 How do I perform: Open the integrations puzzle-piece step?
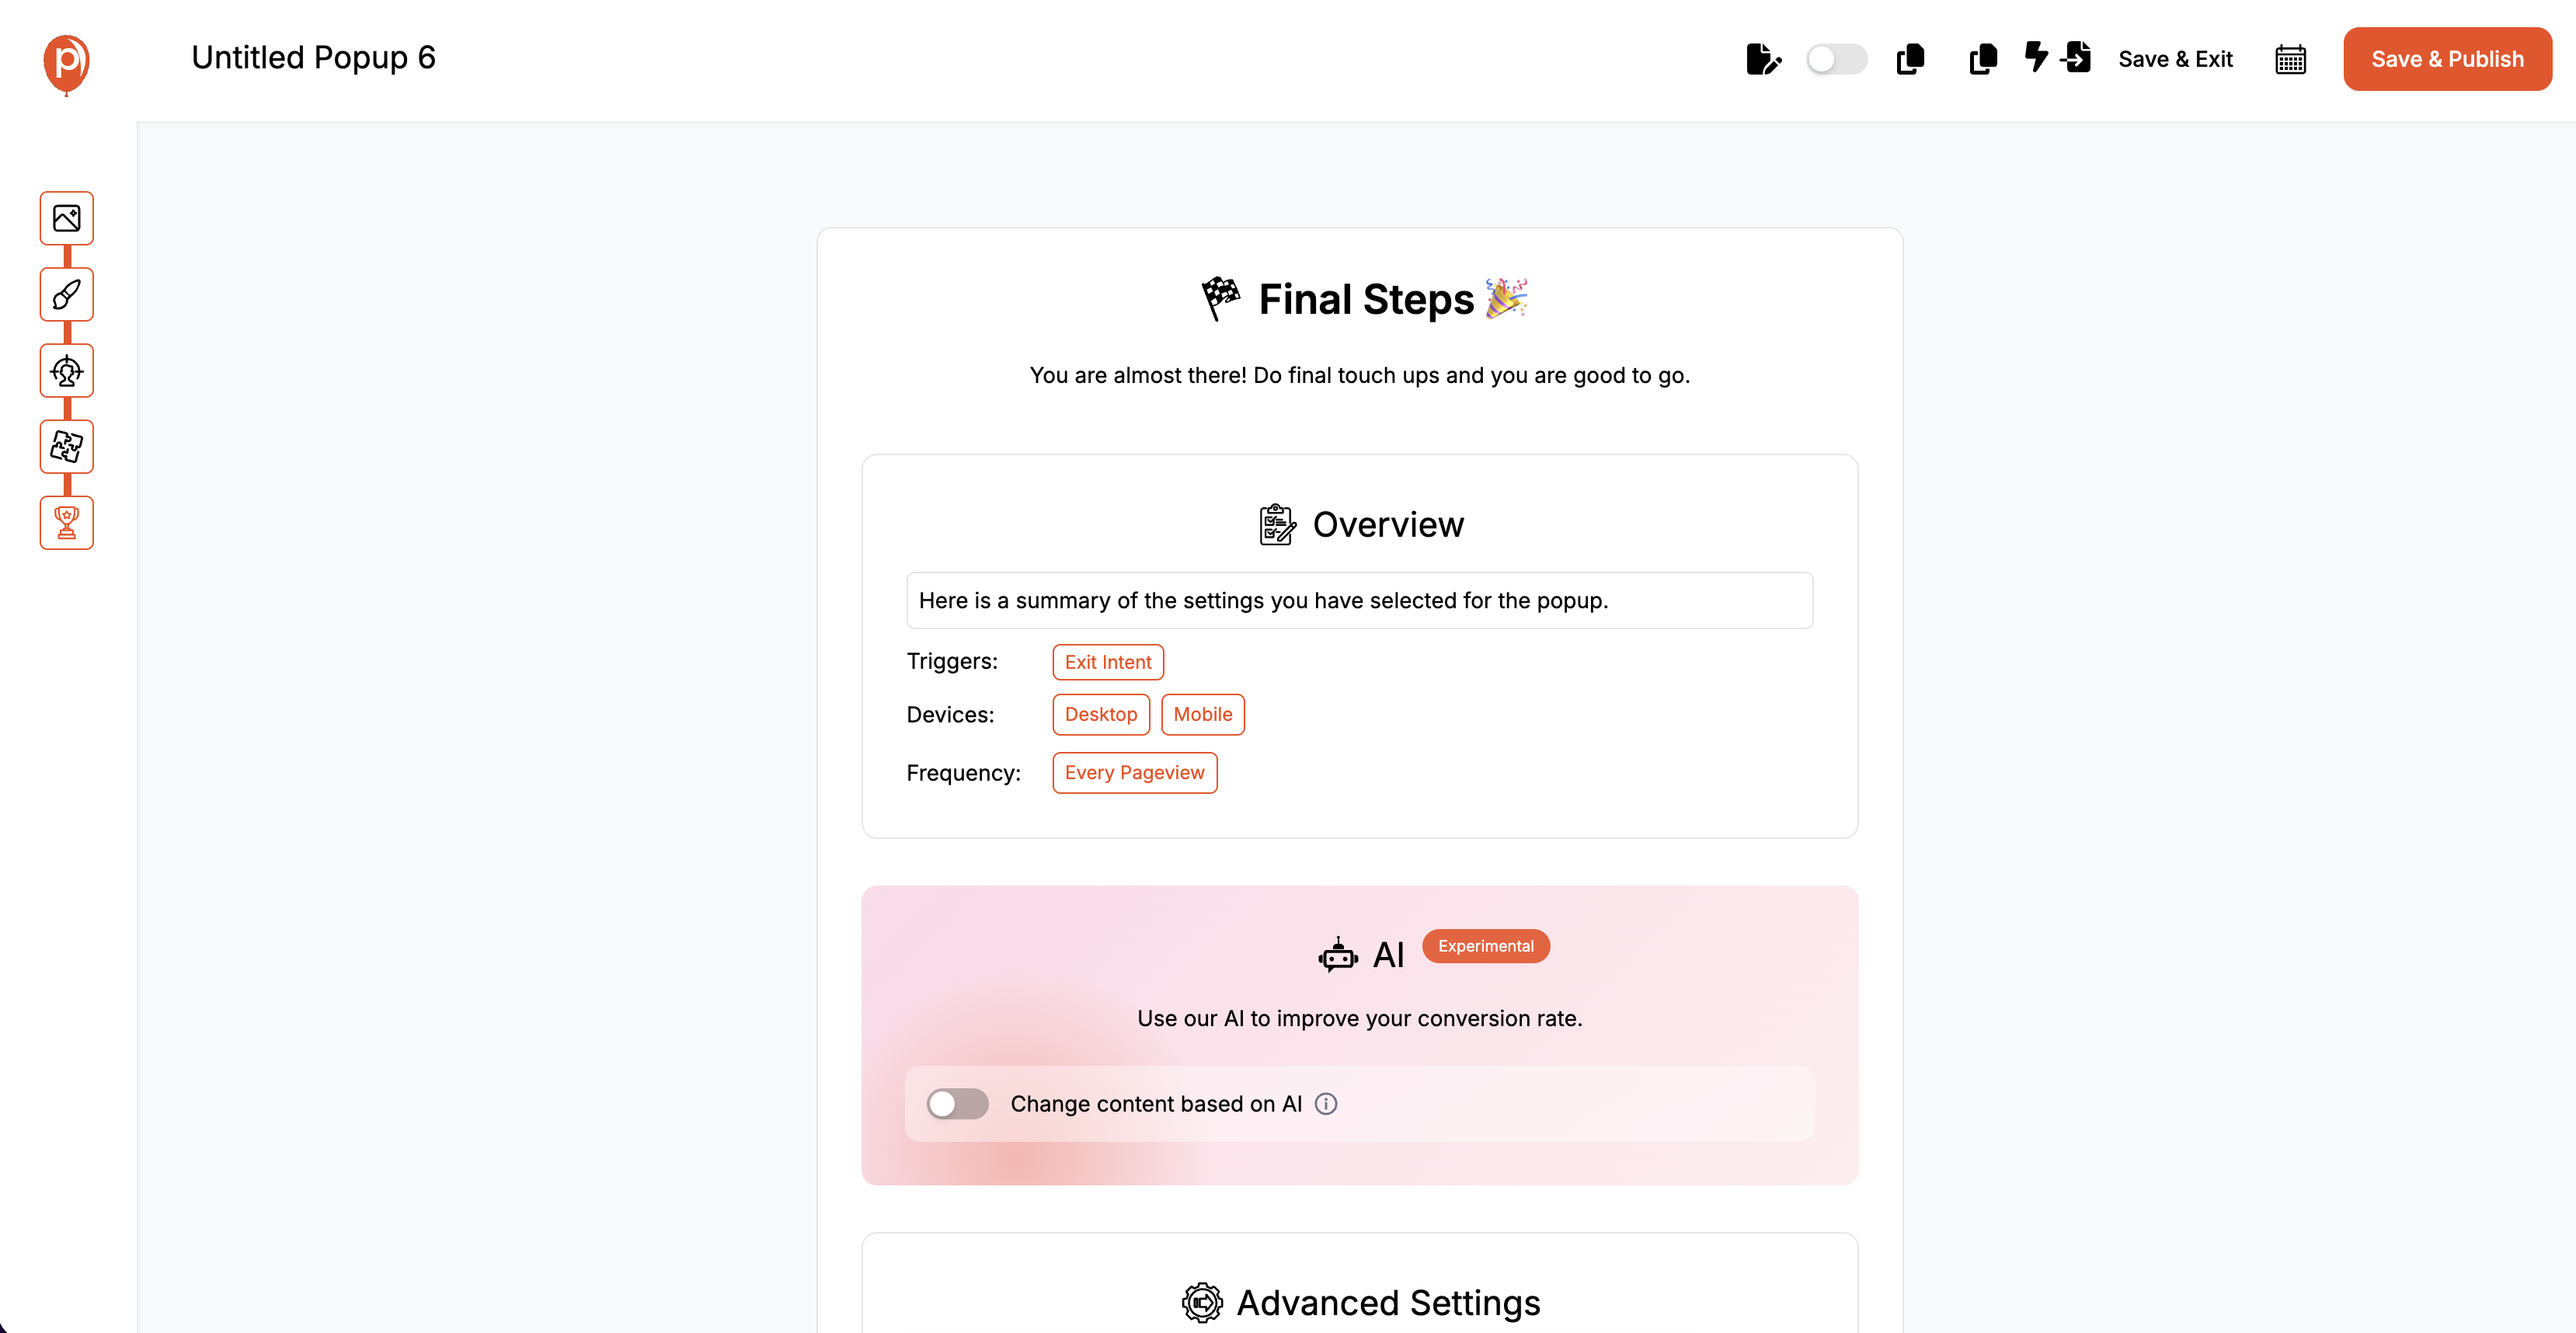(x=66, y=447)
